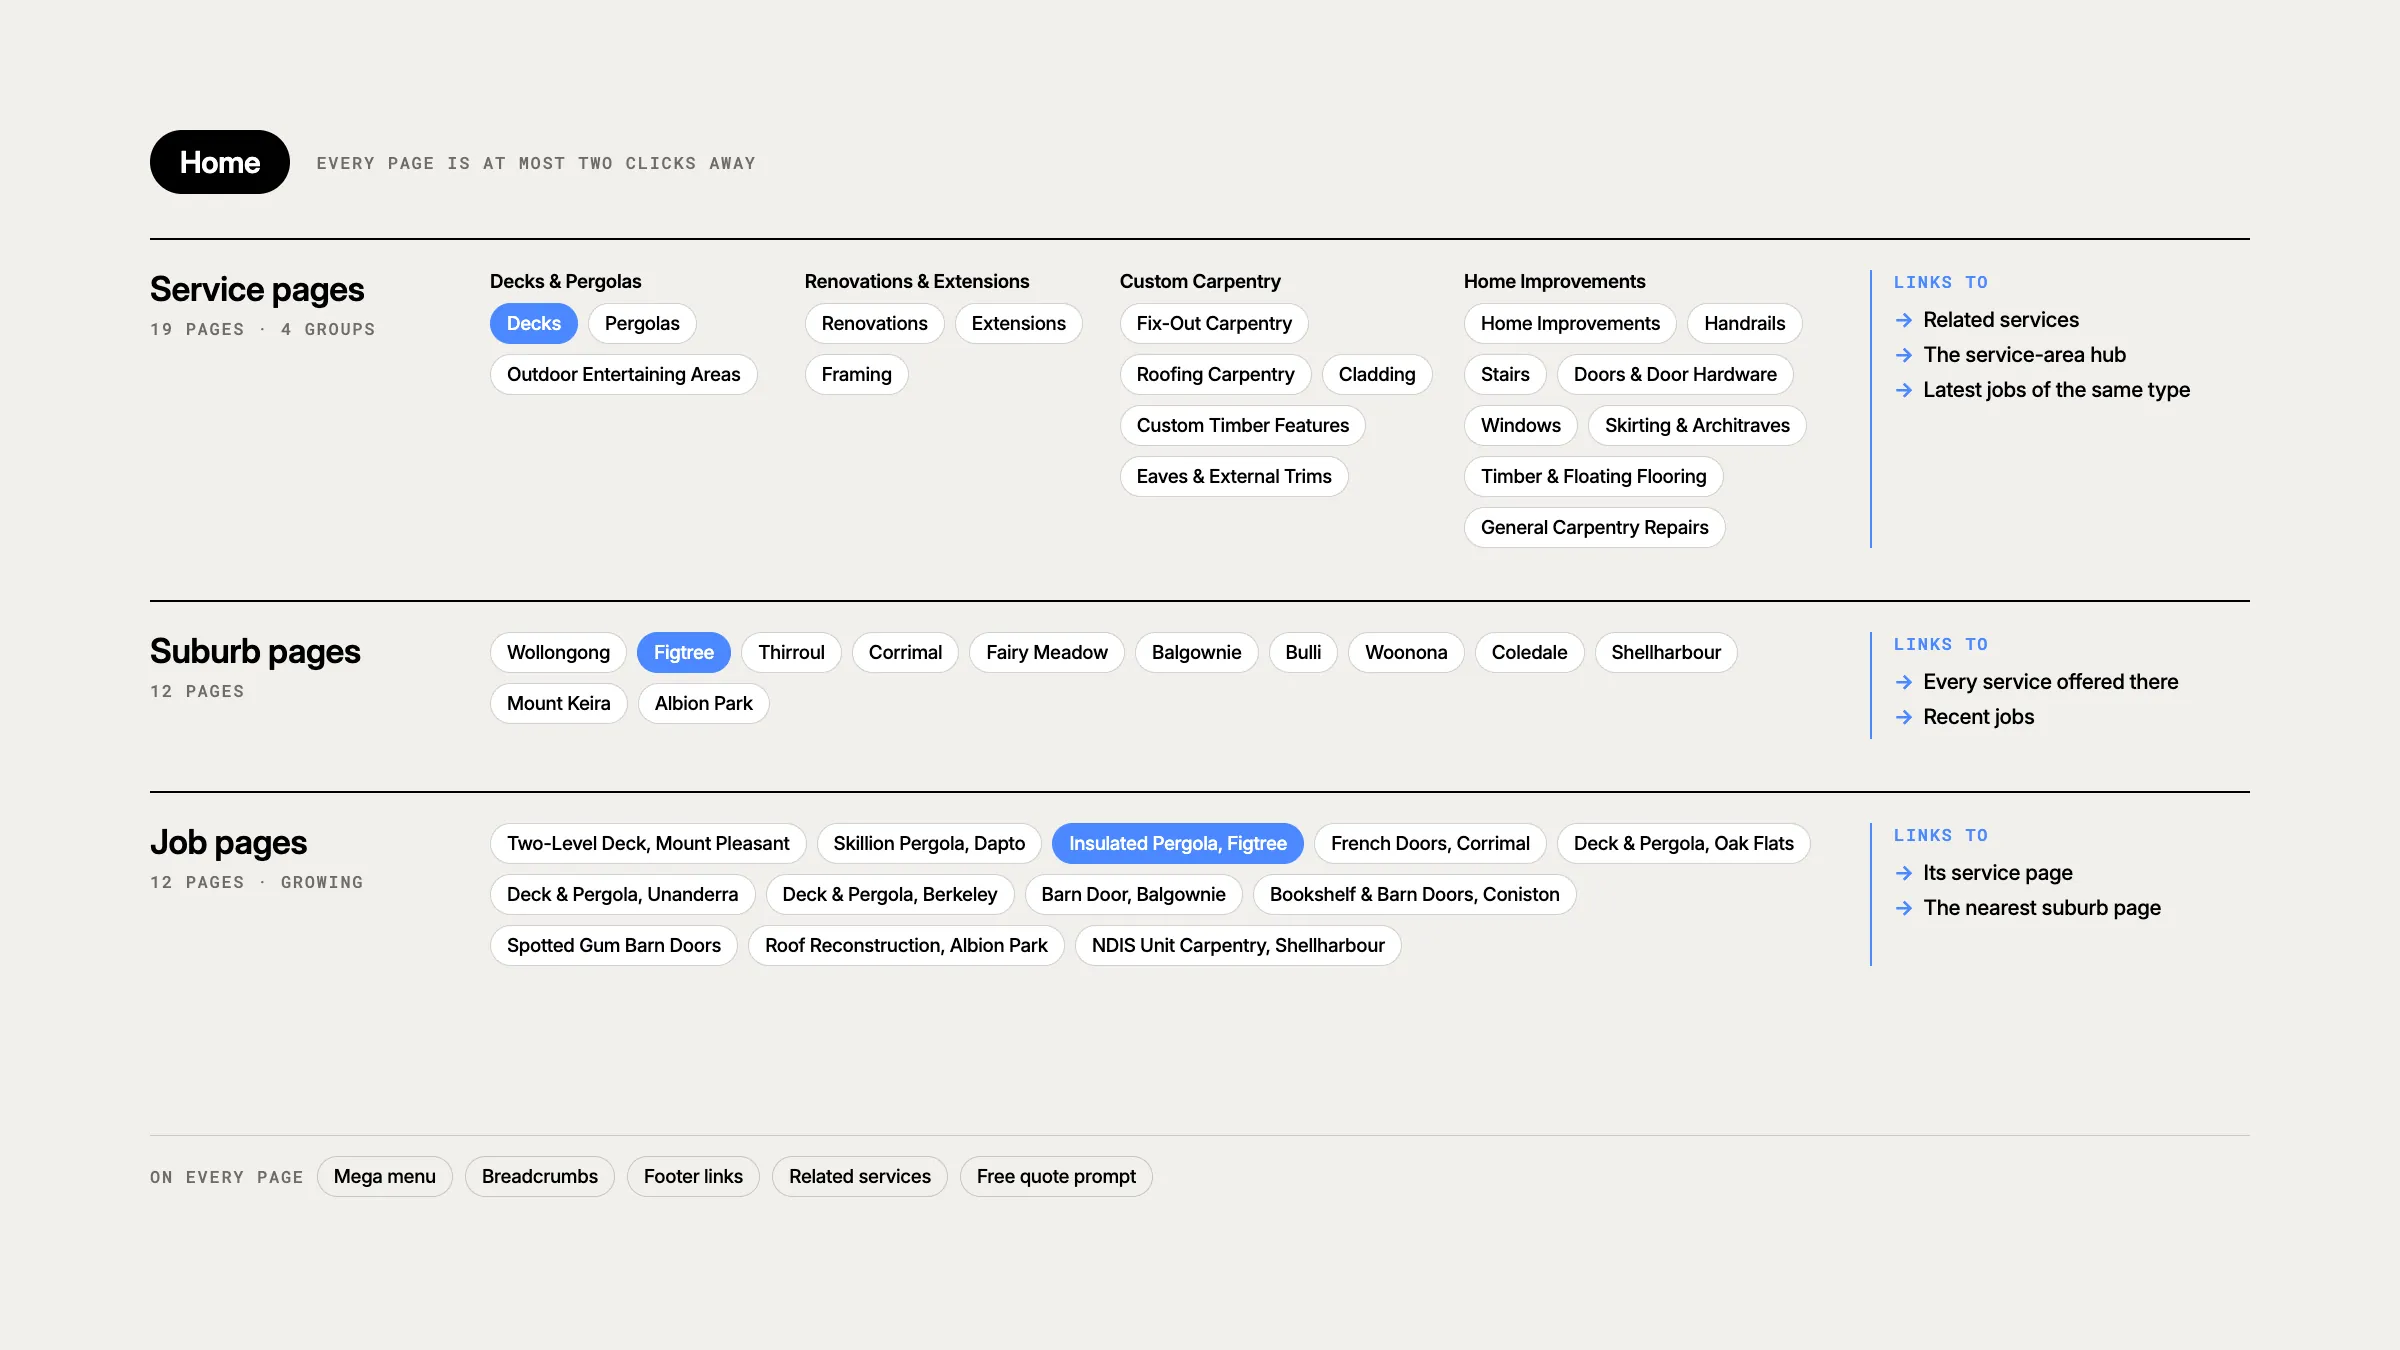This screenshot has height=1350, width=2400.
Task: Open Two-Level Deck, Mount Pleasant job
Action: pyautogui.click(x=648, y=843)
